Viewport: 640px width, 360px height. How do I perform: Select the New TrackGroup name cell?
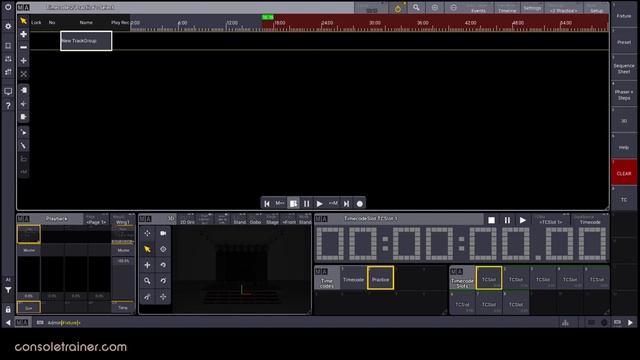click(x=86, y=41)
